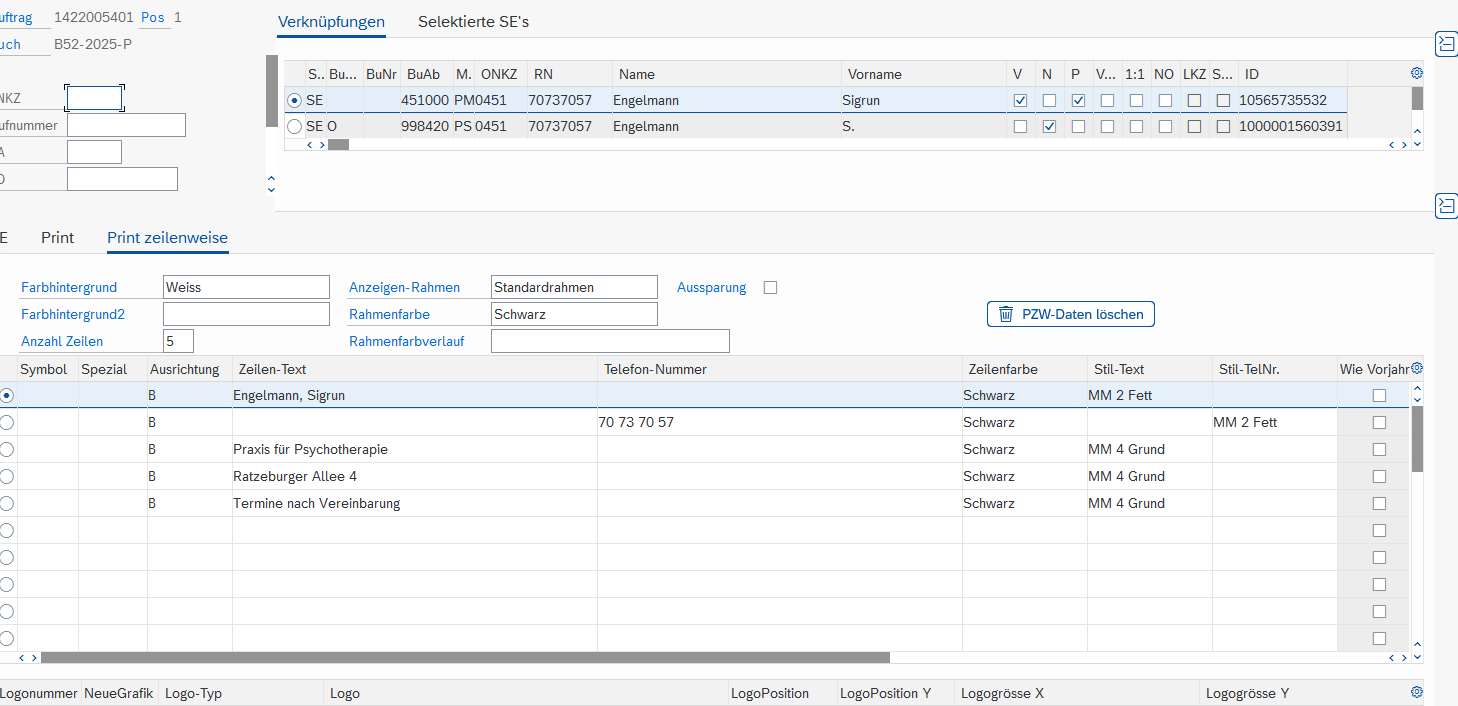Open settings gear of Verknüpfungen table
This screenshot has width=1458, height=706.
click(x=1416, y=73)
